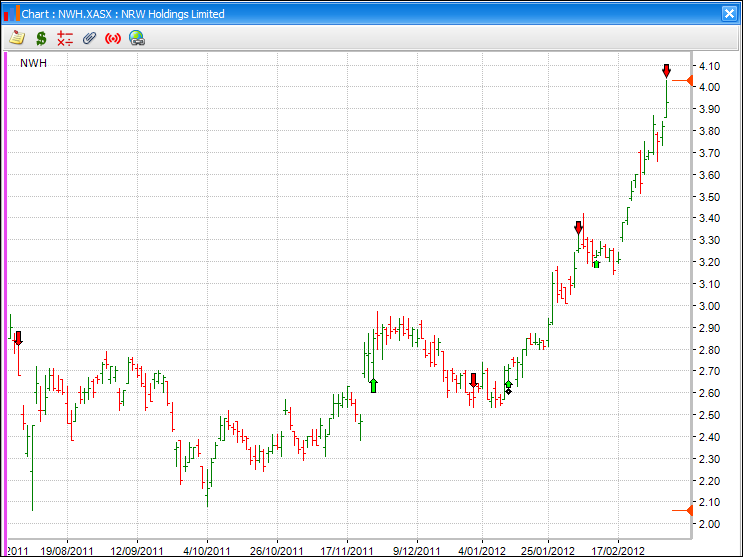Click the red sell arrow near 2.85

click(x=18, y=338)
